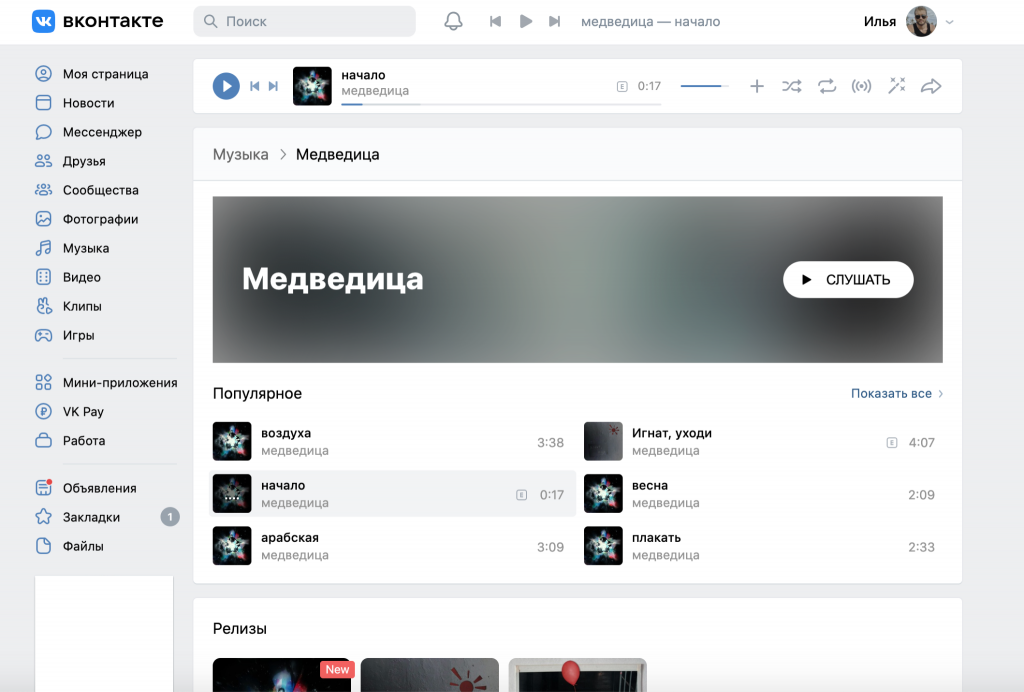
Task: Seek within the track progress bar
Action: tap(501, 104)
